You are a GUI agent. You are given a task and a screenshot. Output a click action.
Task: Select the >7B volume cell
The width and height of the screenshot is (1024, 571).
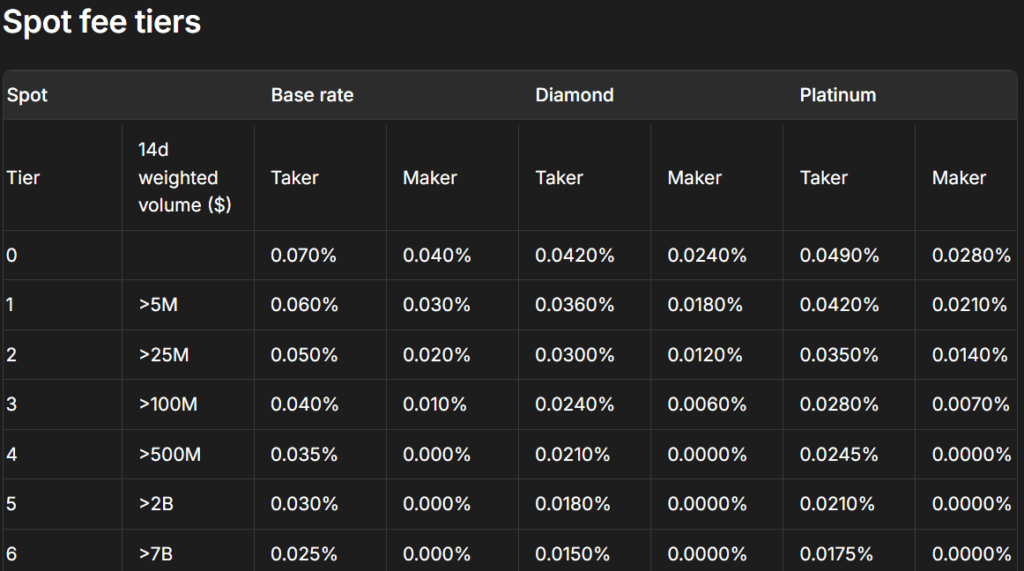(x=156, y=554)
